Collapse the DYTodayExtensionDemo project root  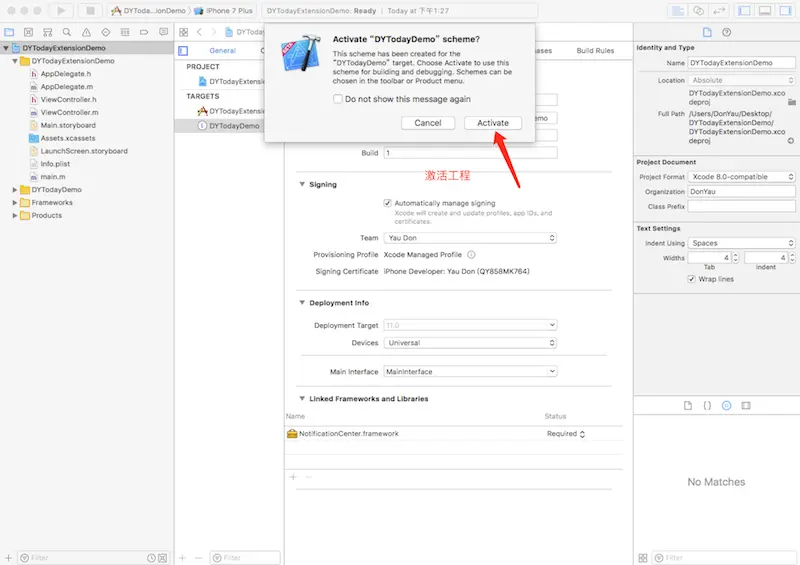point(6,48)
